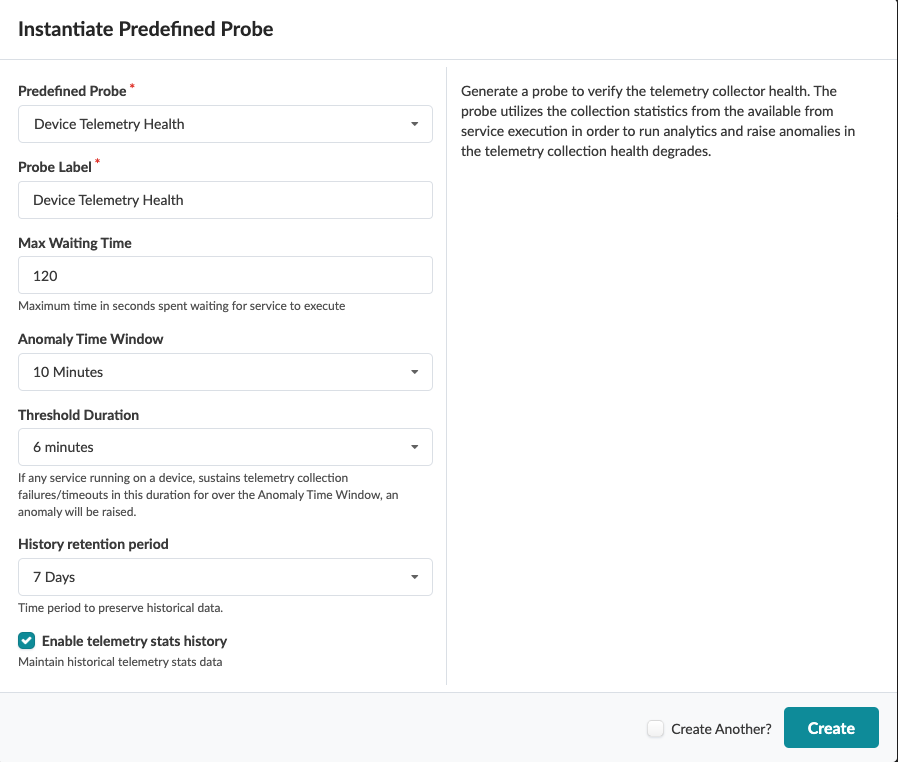This screenshot has height=762, width=898.
Task: Click into the Max Waiting Time field
Action: click(x=225, y=275)
